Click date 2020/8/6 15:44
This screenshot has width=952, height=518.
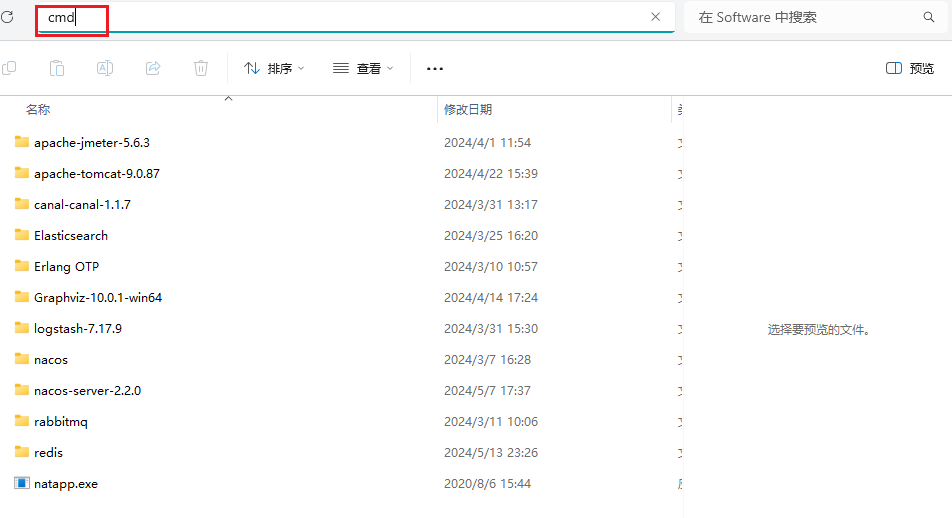tap(488, 484)
